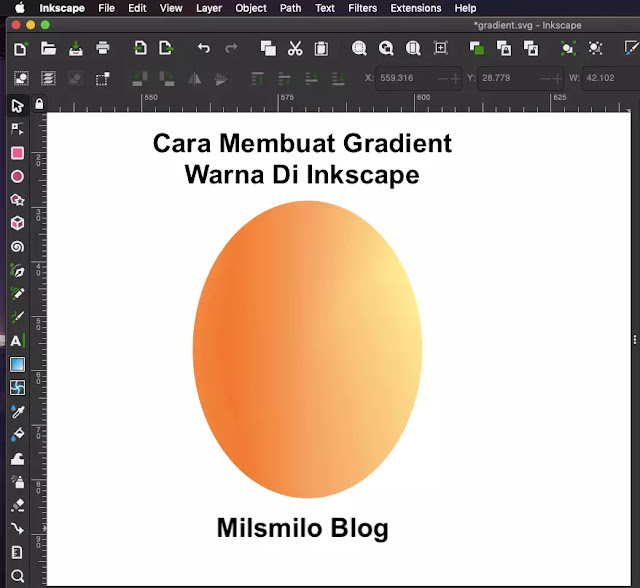Zoom to fit selection
The height and width of the screenshot is (588, 640).
coord(359,49)
